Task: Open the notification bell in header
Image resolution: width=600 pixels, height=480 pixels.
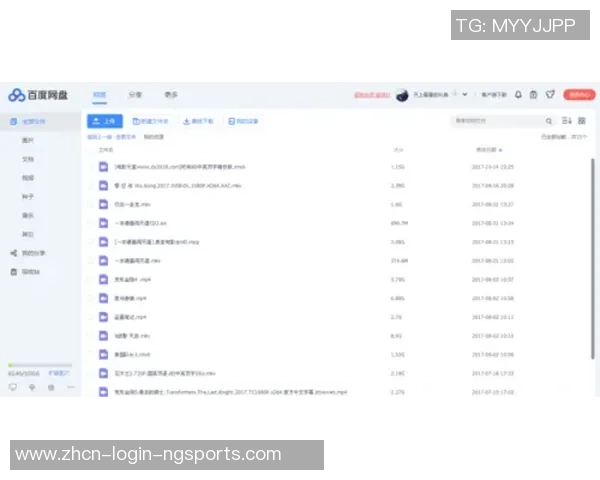Action: pos(518,95)
